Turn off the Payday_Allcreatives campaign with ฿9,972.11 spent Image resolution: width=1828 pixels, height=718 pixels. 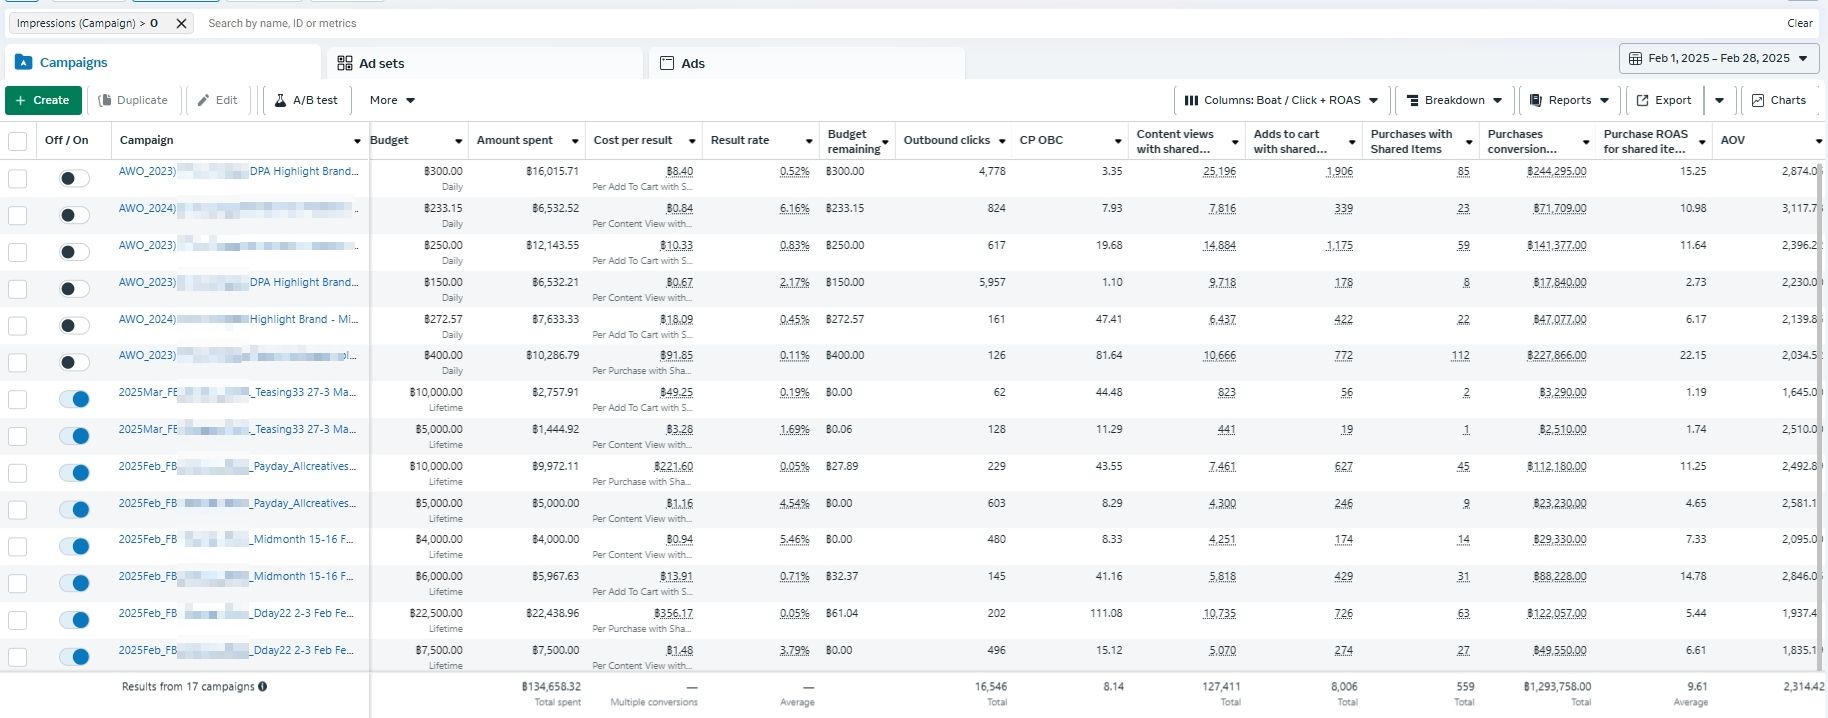click(74, 473)
